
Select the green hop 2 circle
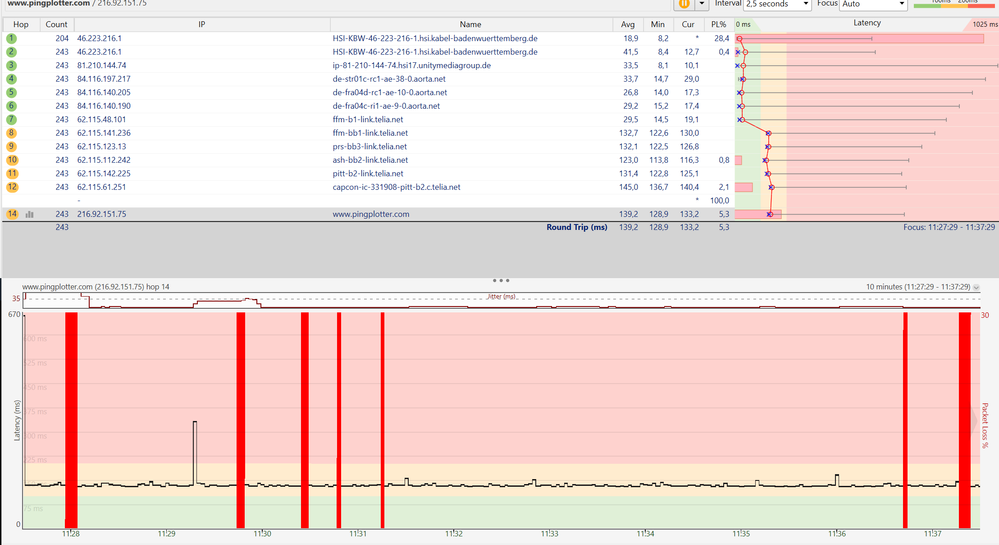tap(11, 52)
